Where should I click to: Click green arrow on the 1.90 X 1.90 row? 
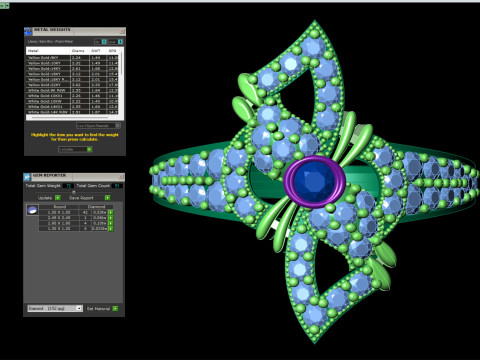click(111, 223)
